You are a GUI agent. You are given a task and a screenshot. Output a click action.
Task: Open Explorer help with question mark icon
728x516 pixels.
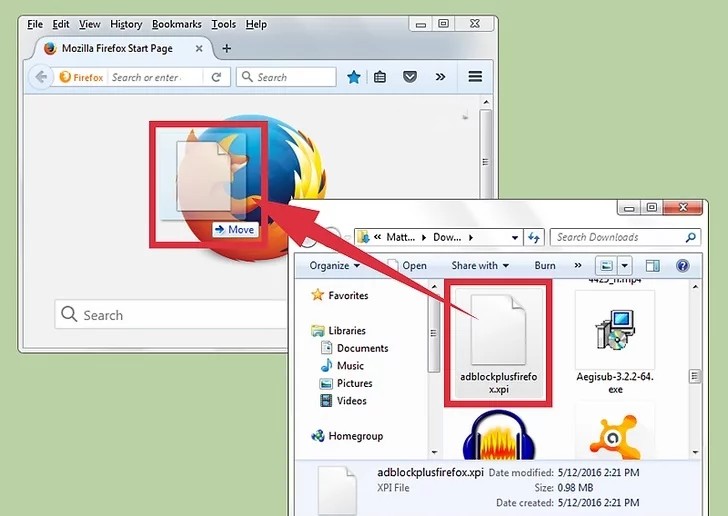click(682, 266)
